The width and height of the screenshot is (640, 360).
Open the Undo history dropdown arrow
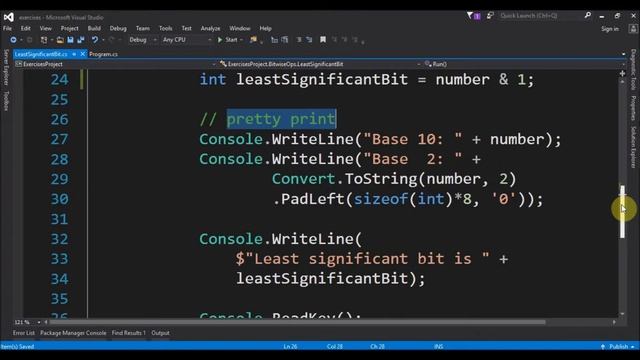tap(103, 40)
